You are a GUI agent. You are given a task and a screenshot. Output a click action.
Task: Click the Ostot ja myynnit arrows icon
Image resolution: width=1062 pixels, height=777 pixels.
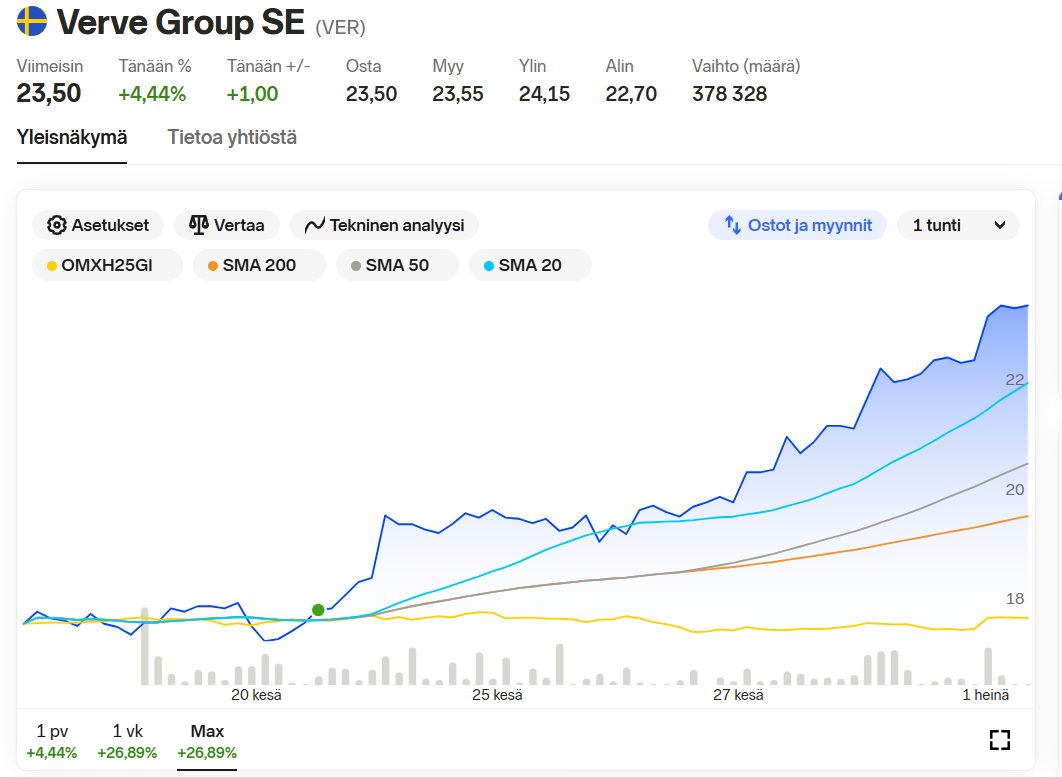(732, 225)
